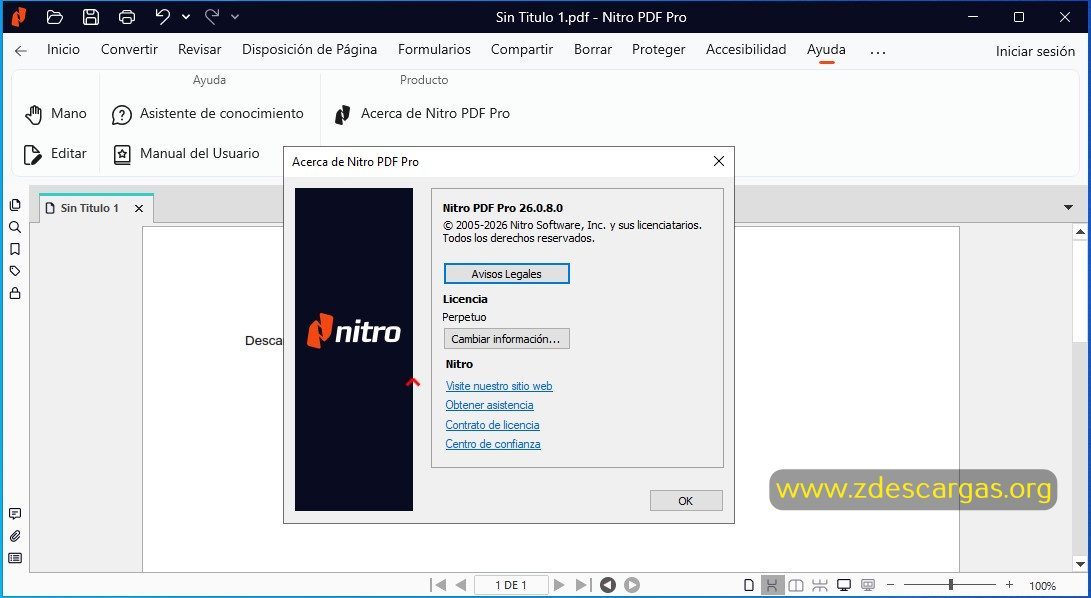Viewport: 1091px width, 598px height.
Task: Enter full screen monitor view
Action: coord(843,585)
